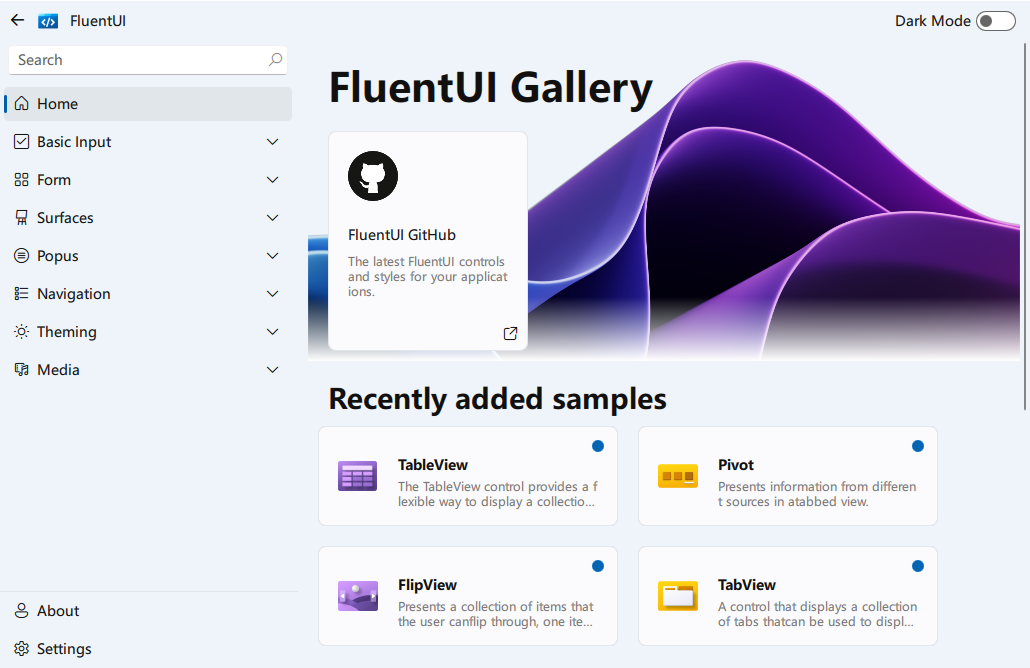Toggle the Dark Mode switch
This screenshot has height=668, width=1030.
pos(996,21)
